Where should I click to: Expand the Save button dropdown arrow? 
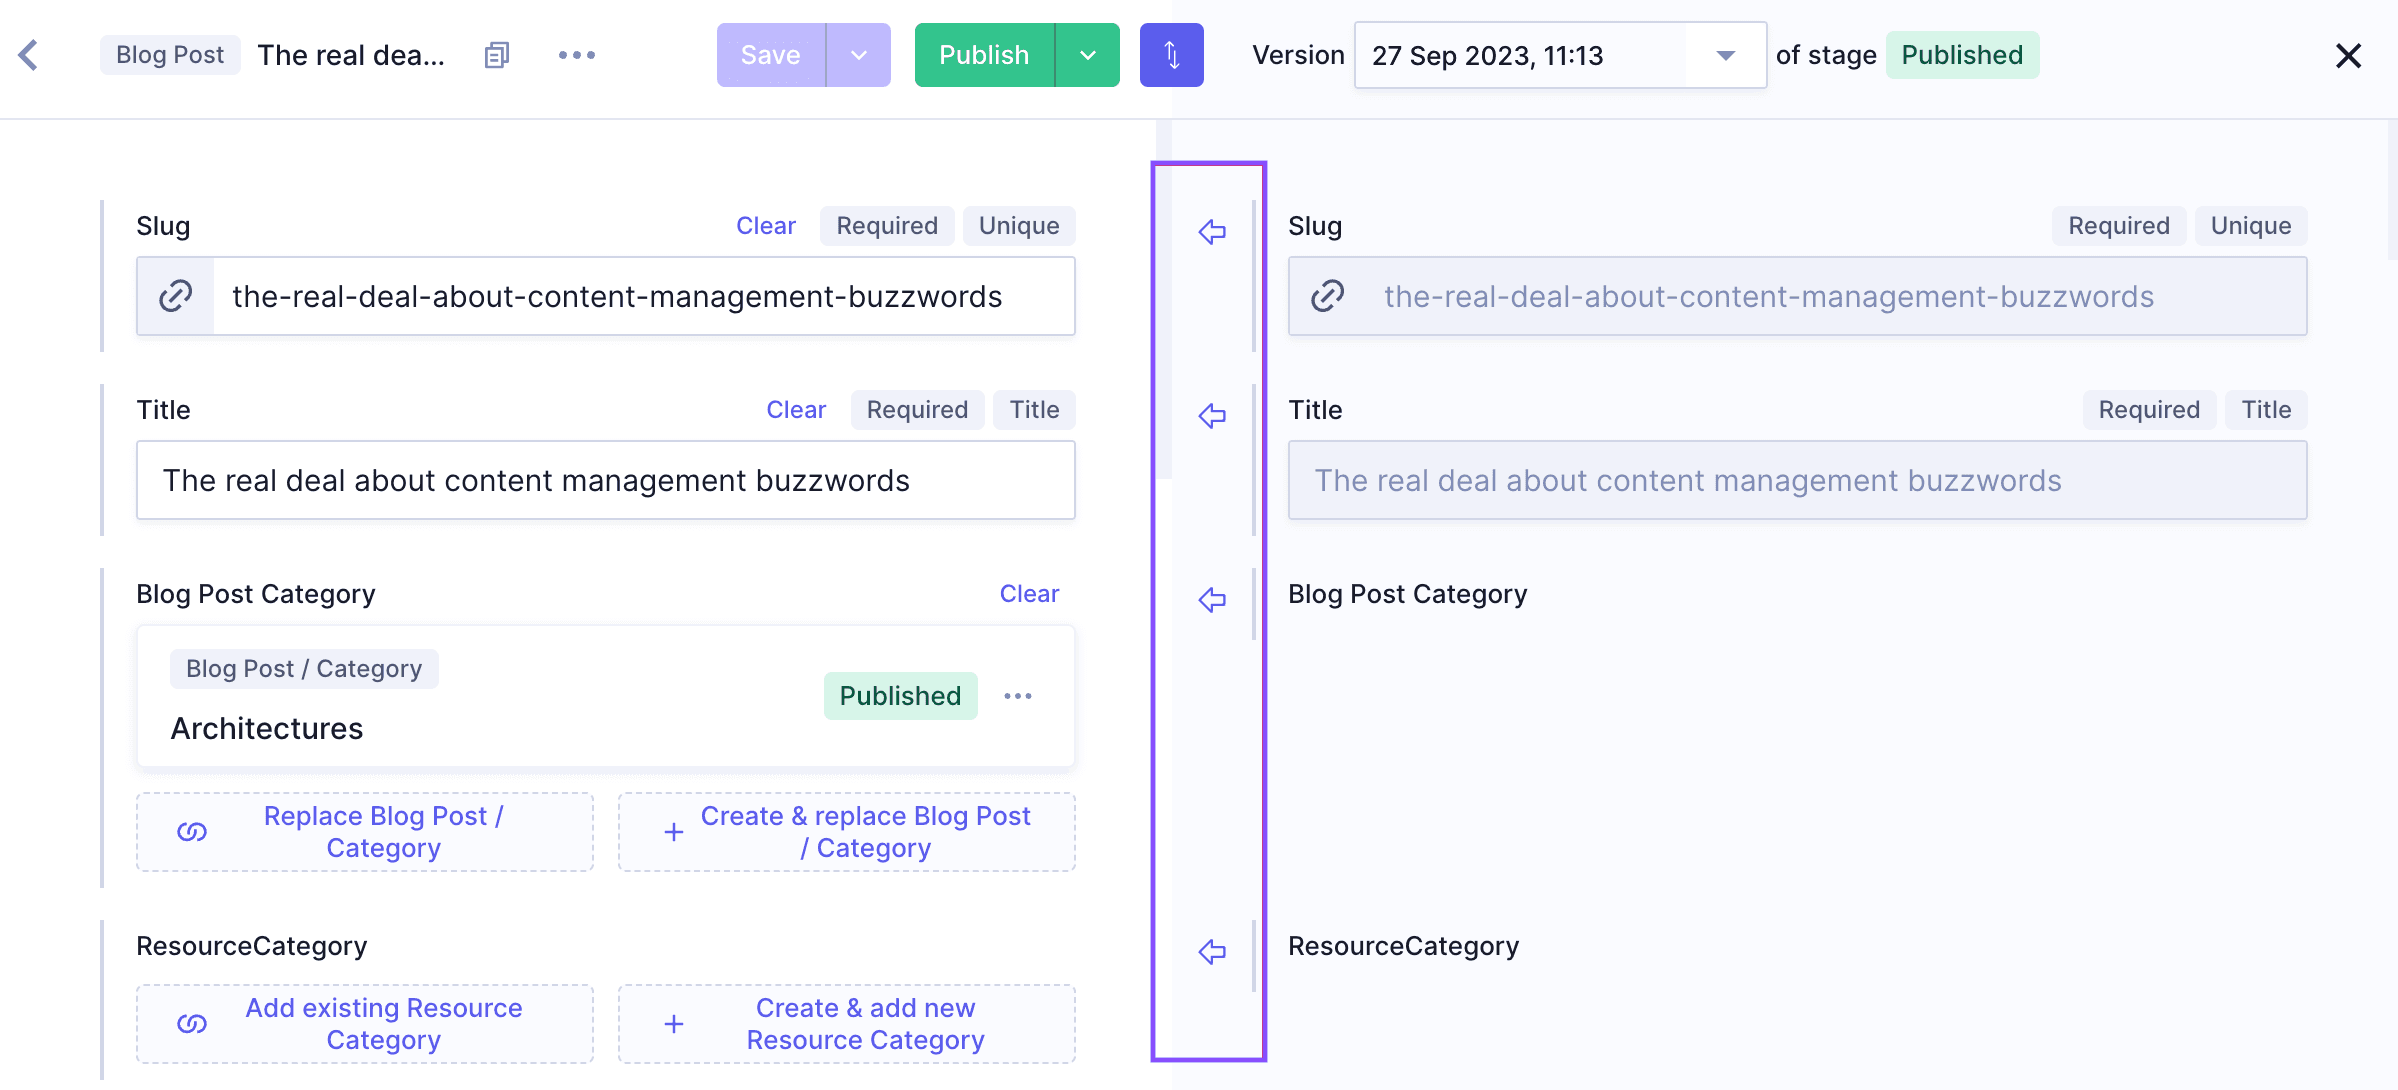858,55
